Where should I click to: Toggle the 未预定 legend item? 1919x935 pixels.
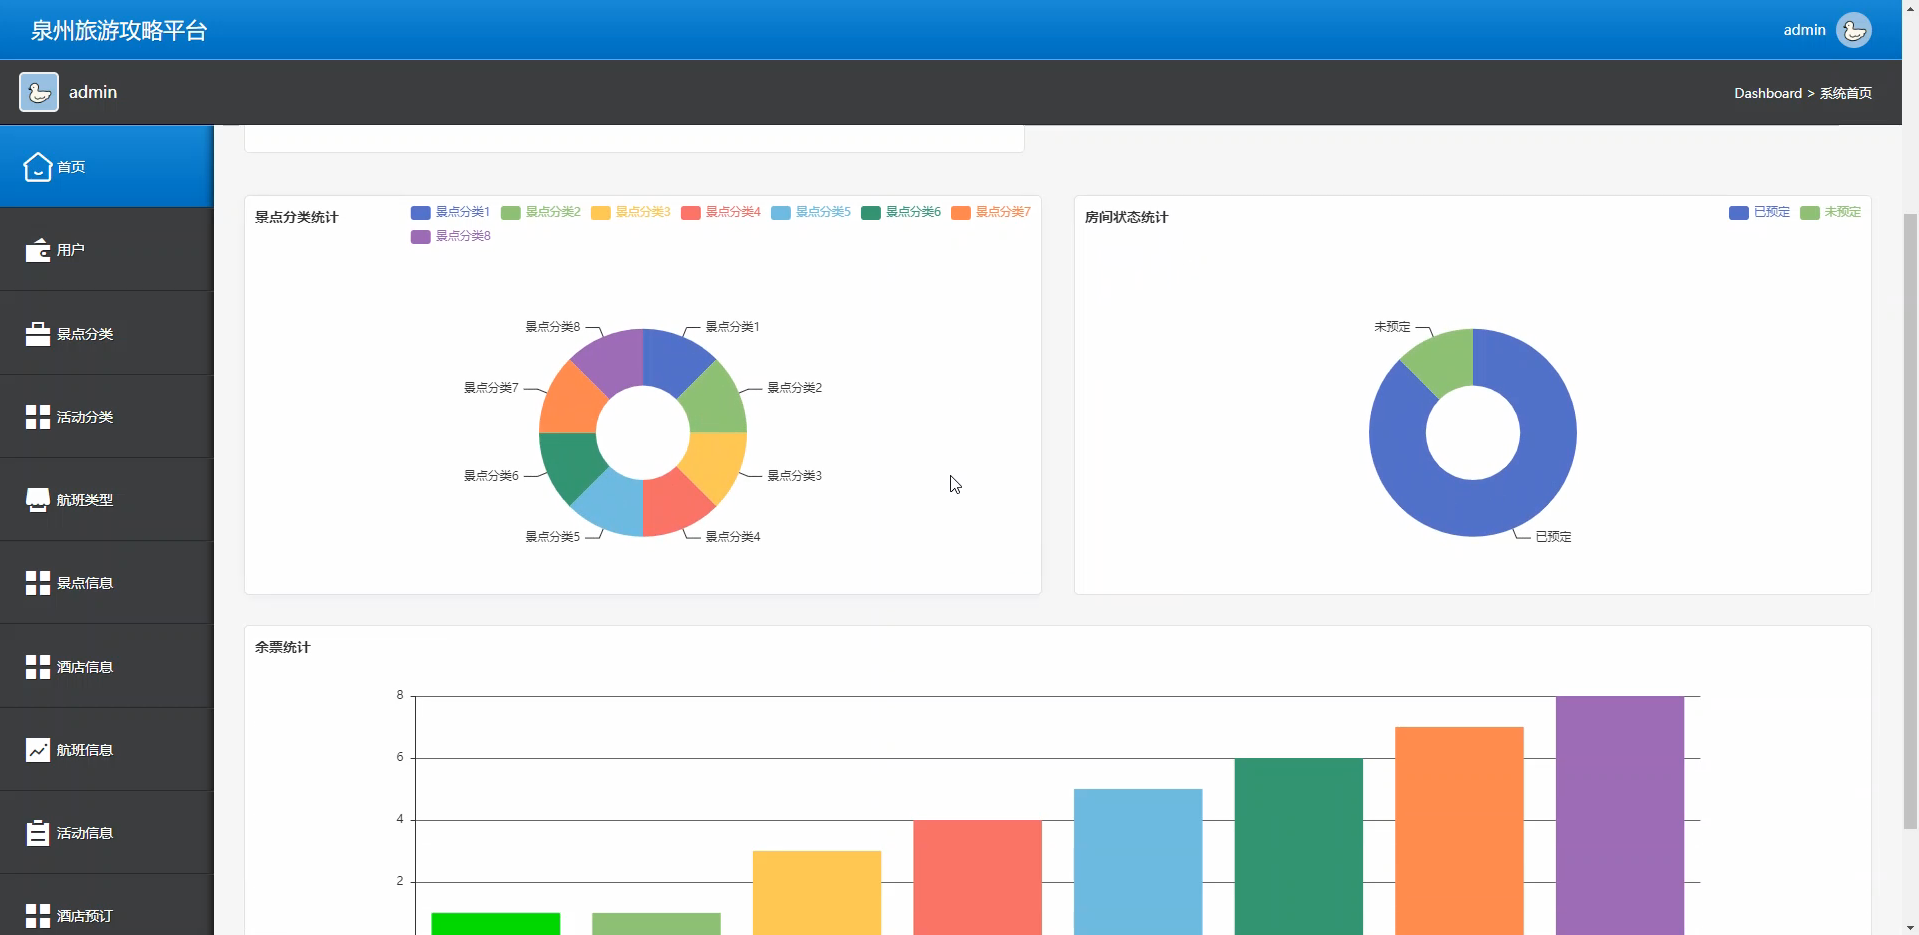[x=1831, y=212]
